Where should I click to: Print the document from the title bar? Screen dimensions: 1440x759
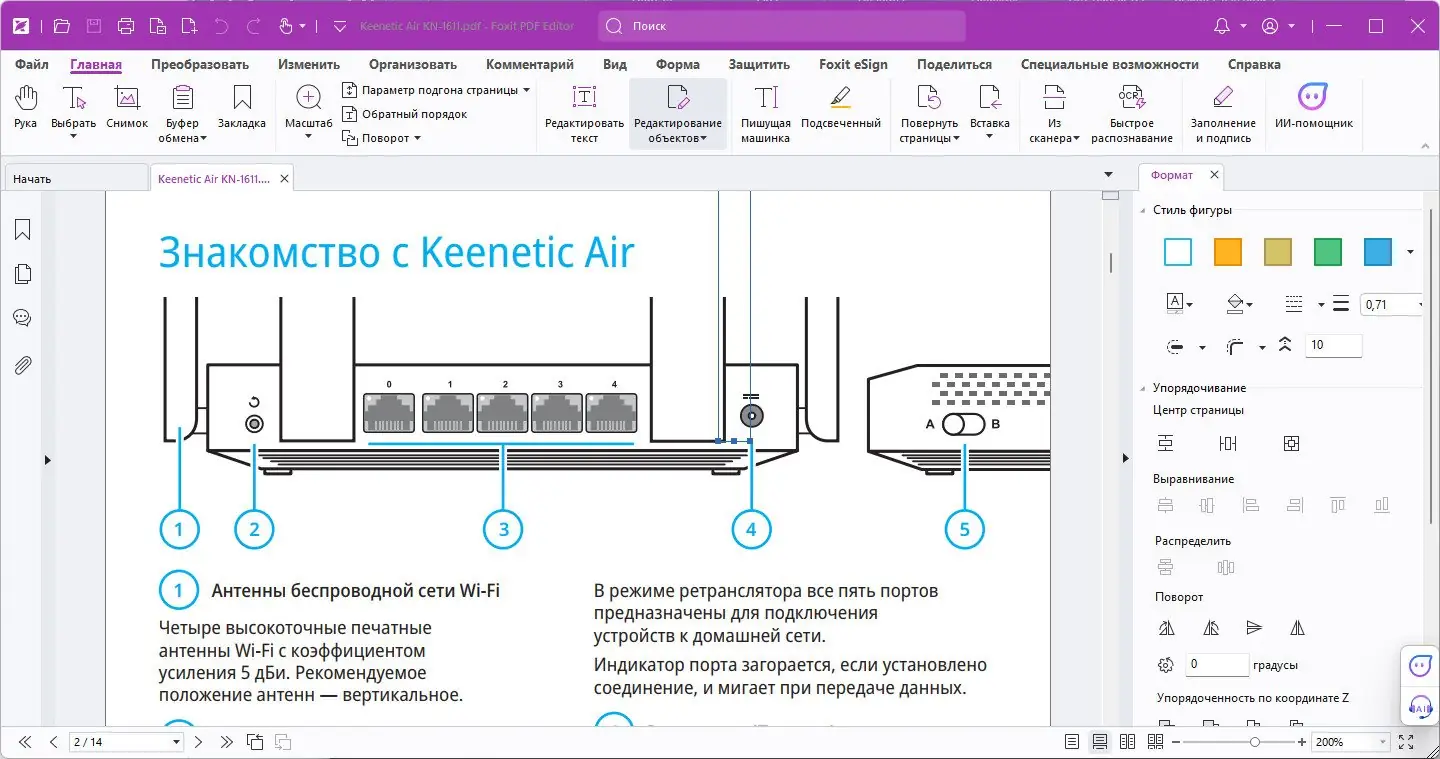(x=126, y=26)
